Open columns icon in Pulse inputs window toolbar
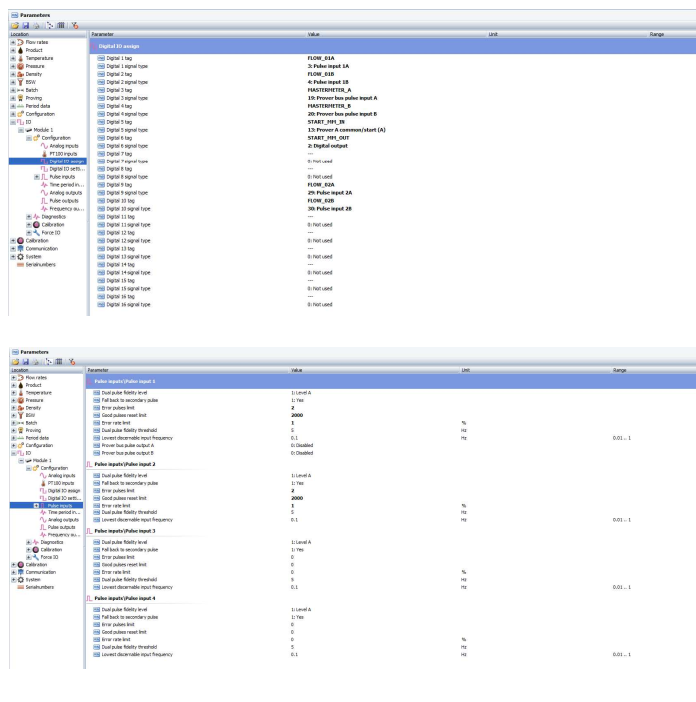Viewport: 696px width, 702px height. pos(59,362)
